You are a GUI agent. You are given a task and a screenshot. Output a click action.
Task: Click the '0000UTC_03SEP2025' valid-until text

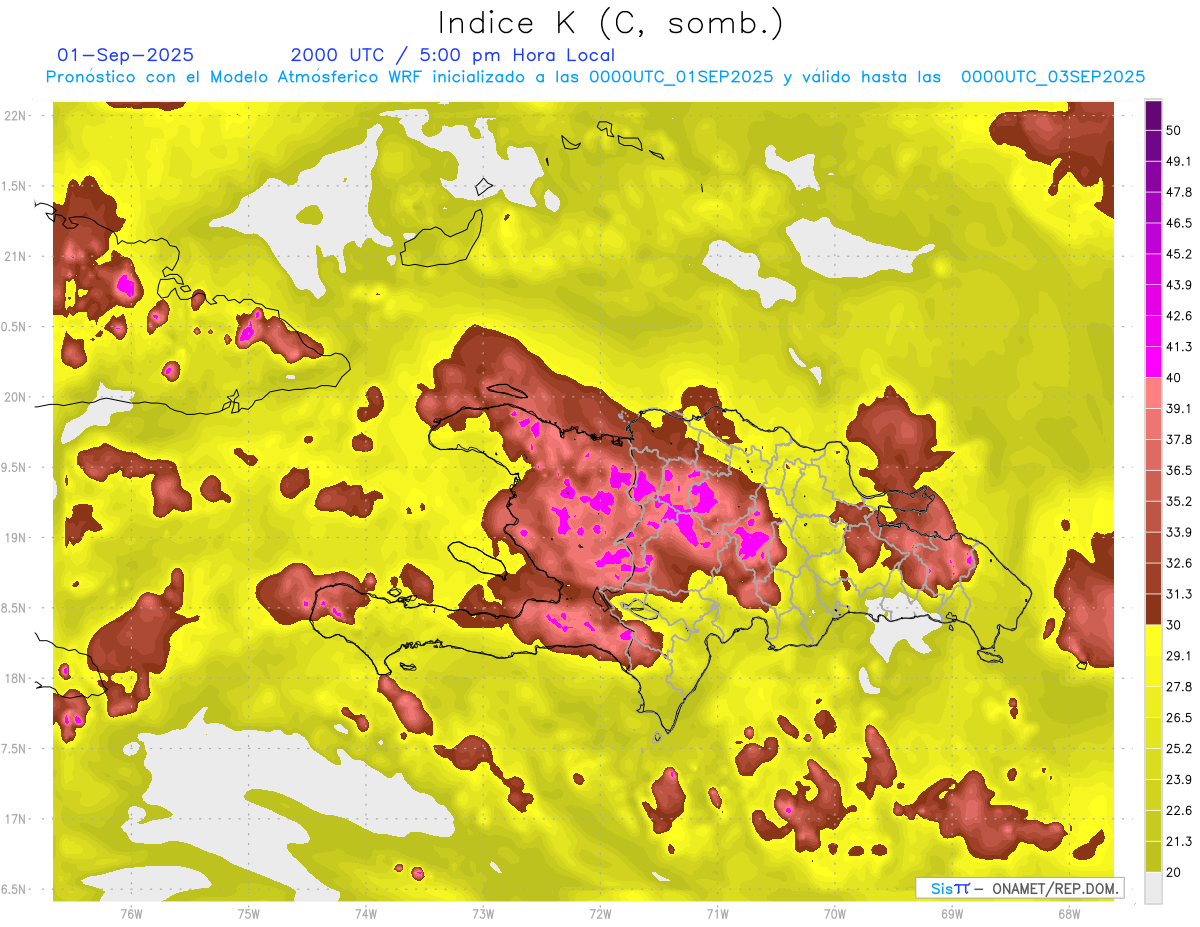(x=1053, y=77)
